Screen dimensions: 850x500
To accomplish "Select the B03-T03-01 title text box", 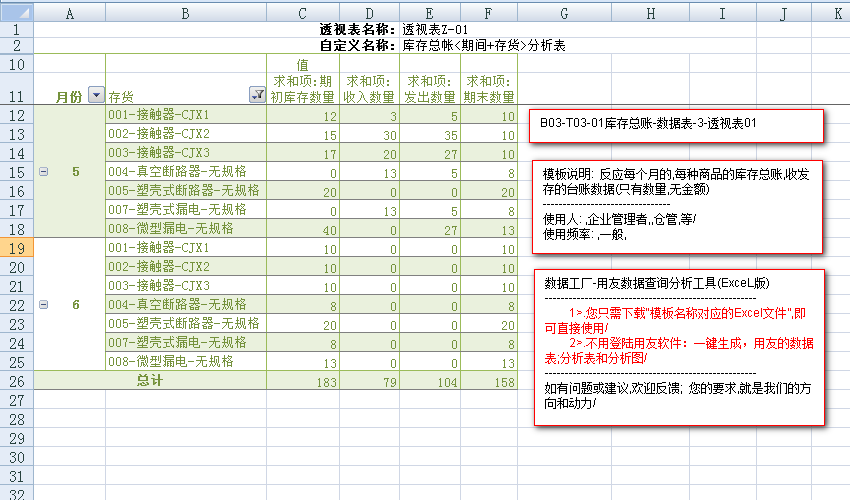I will 676,125.
